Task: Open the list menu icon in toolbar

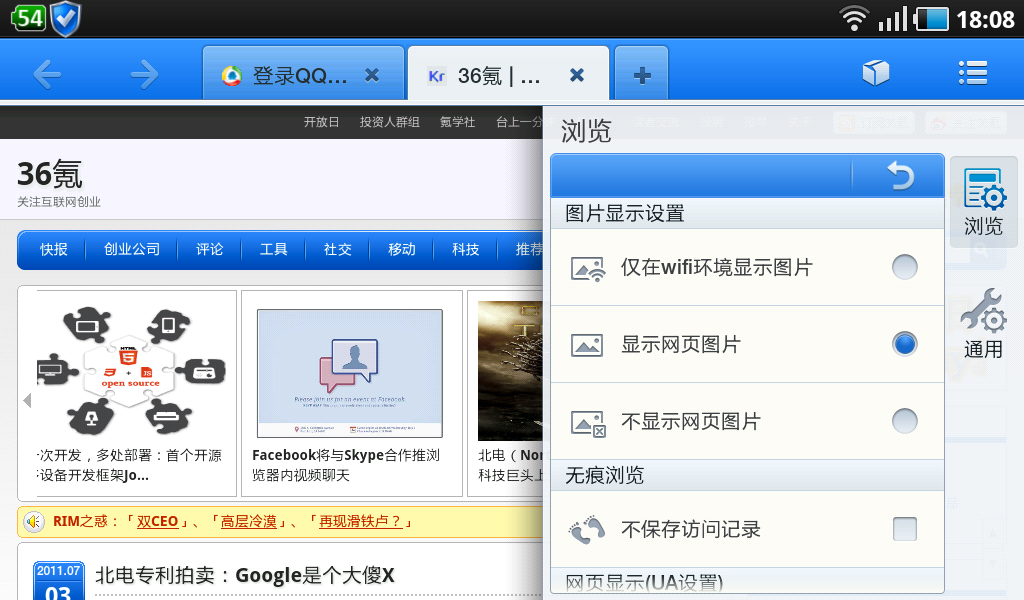Action: 972,72
